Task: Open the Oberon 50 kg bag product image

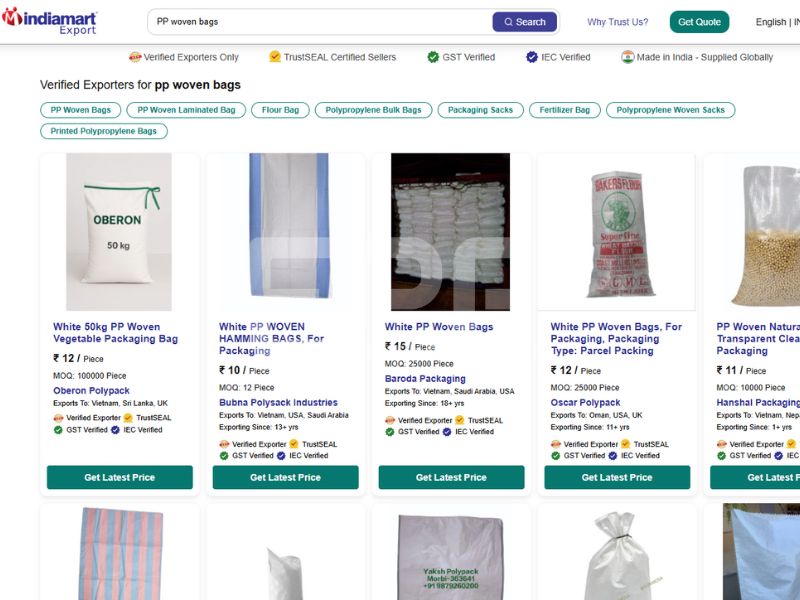Action: click(x=119, y=232)
